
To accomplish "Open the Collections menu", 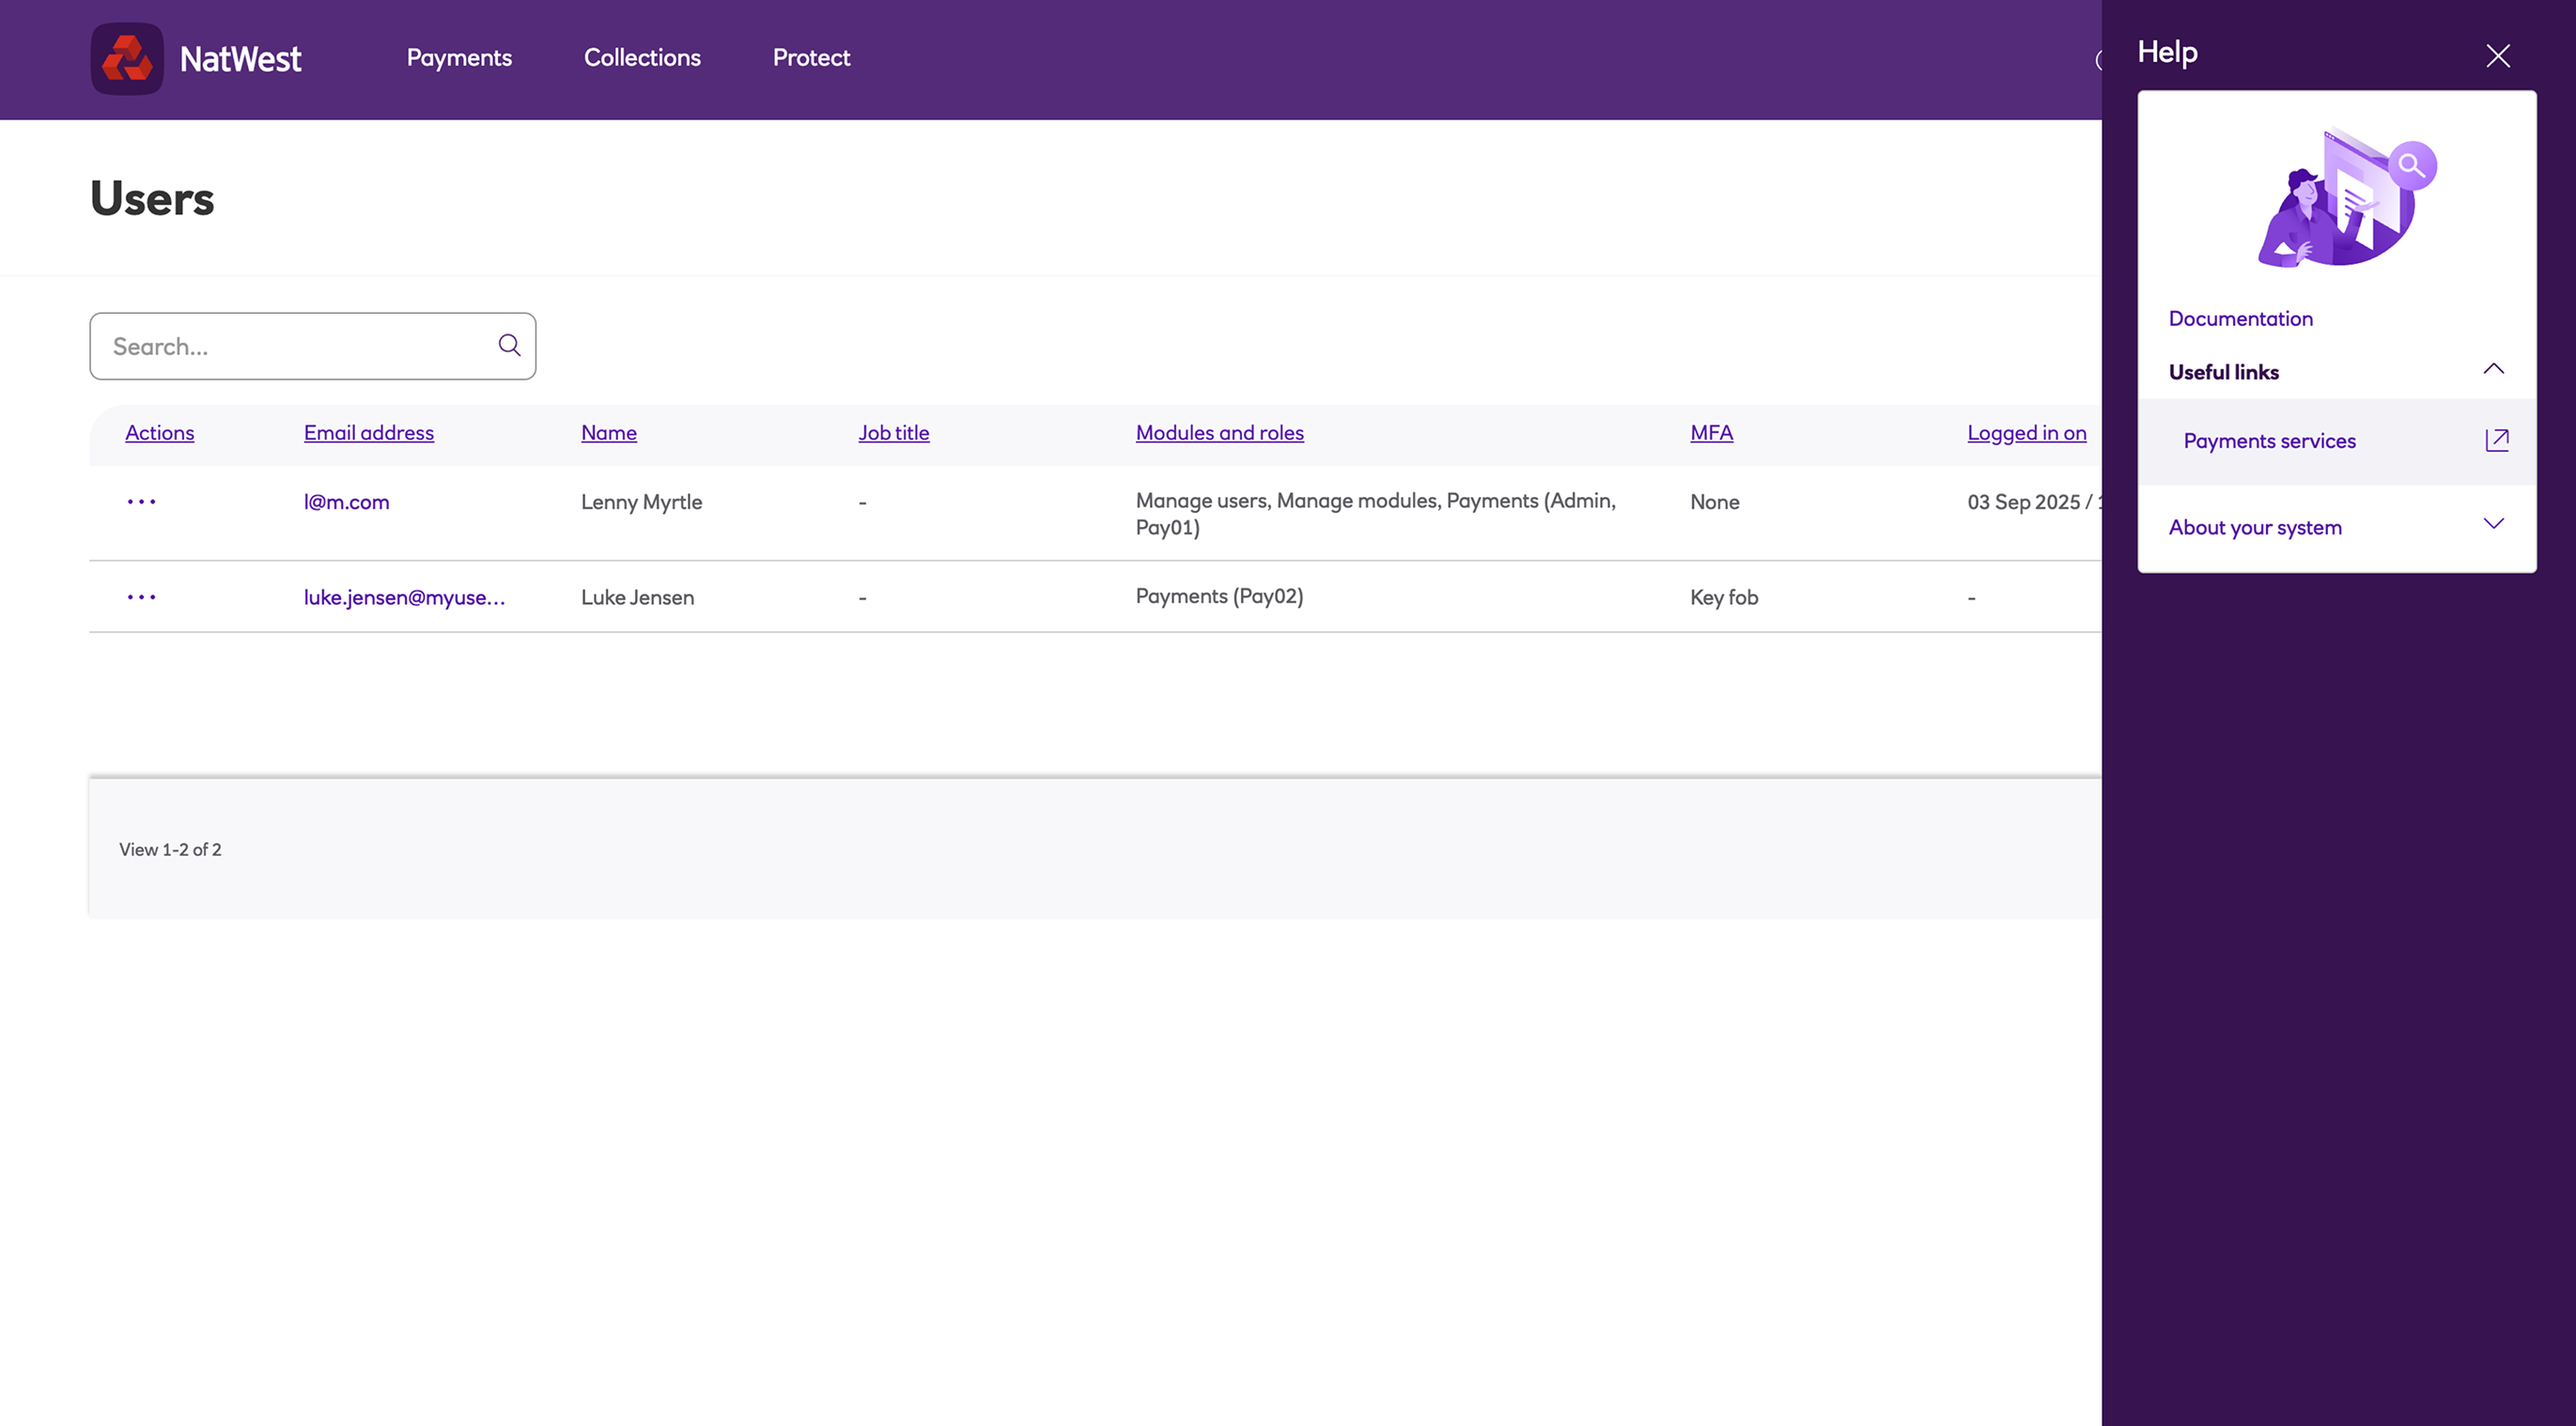I will tap(642, 58).
